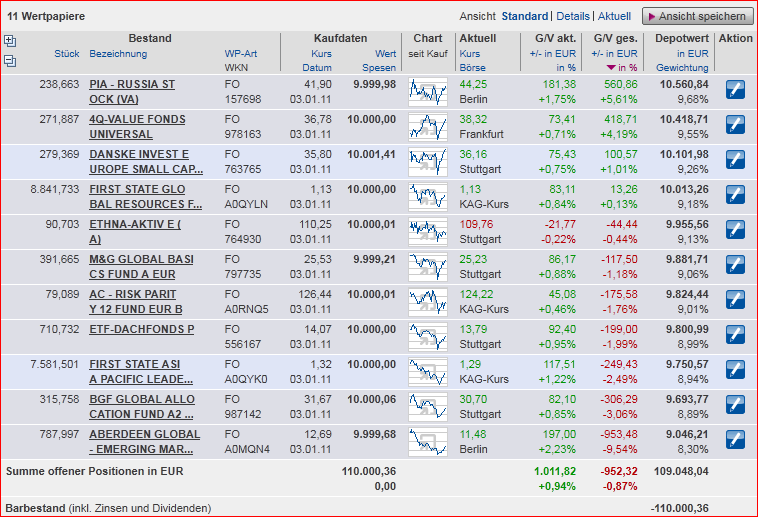
Task: Open chart thumbnail for First State Asia Pacific
Action: coord(428,370)
